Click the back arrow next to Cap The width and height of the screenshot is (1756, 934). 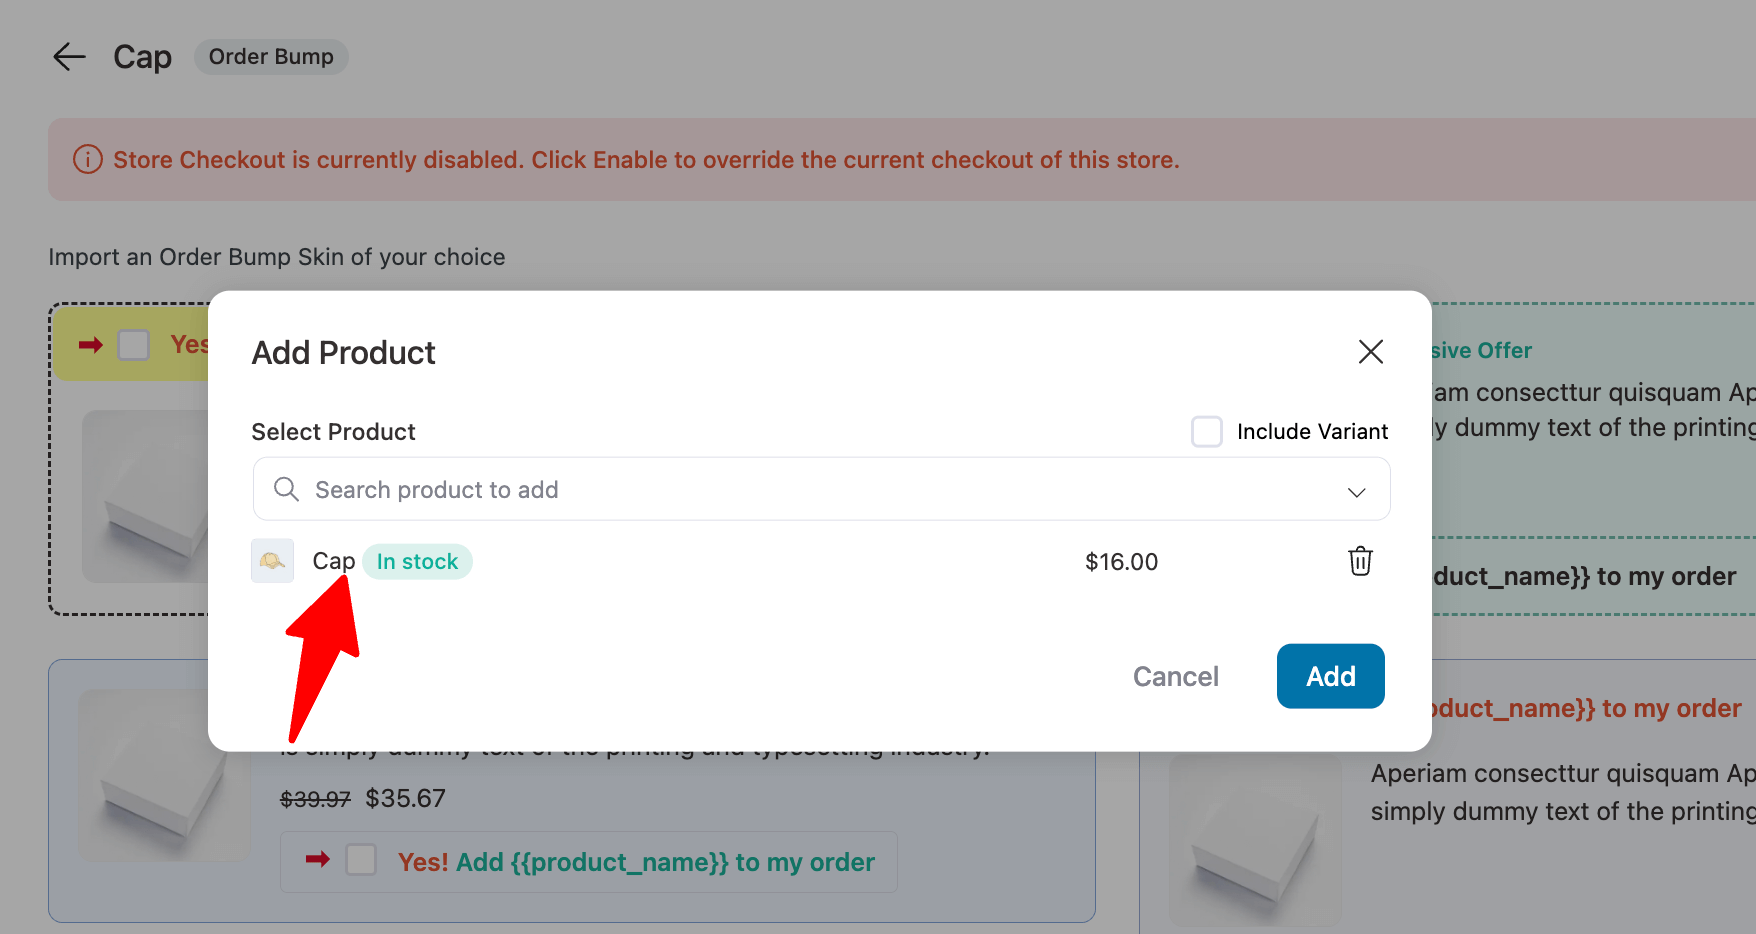pyautogui.click(x=69, y=57)
